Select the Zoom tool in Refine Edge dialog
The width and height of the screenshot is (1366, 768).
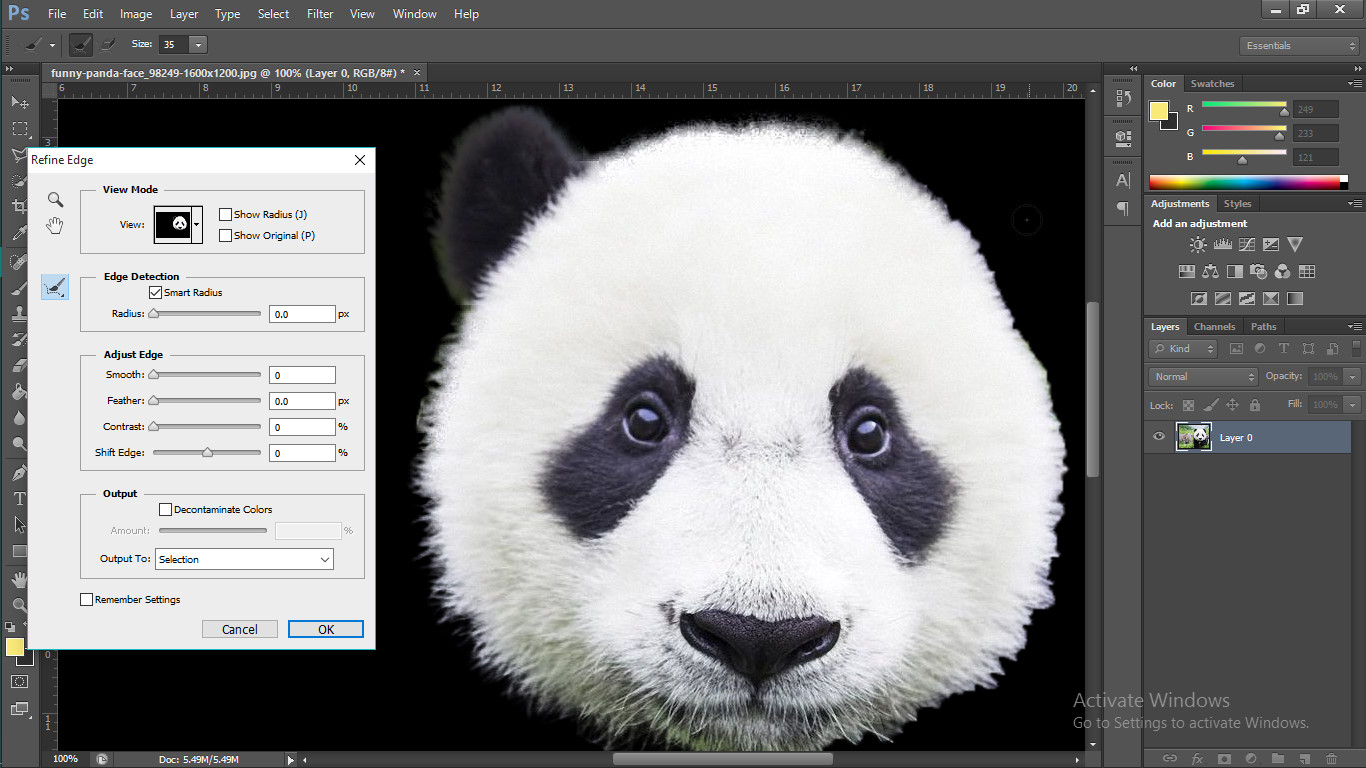point(55,200)
